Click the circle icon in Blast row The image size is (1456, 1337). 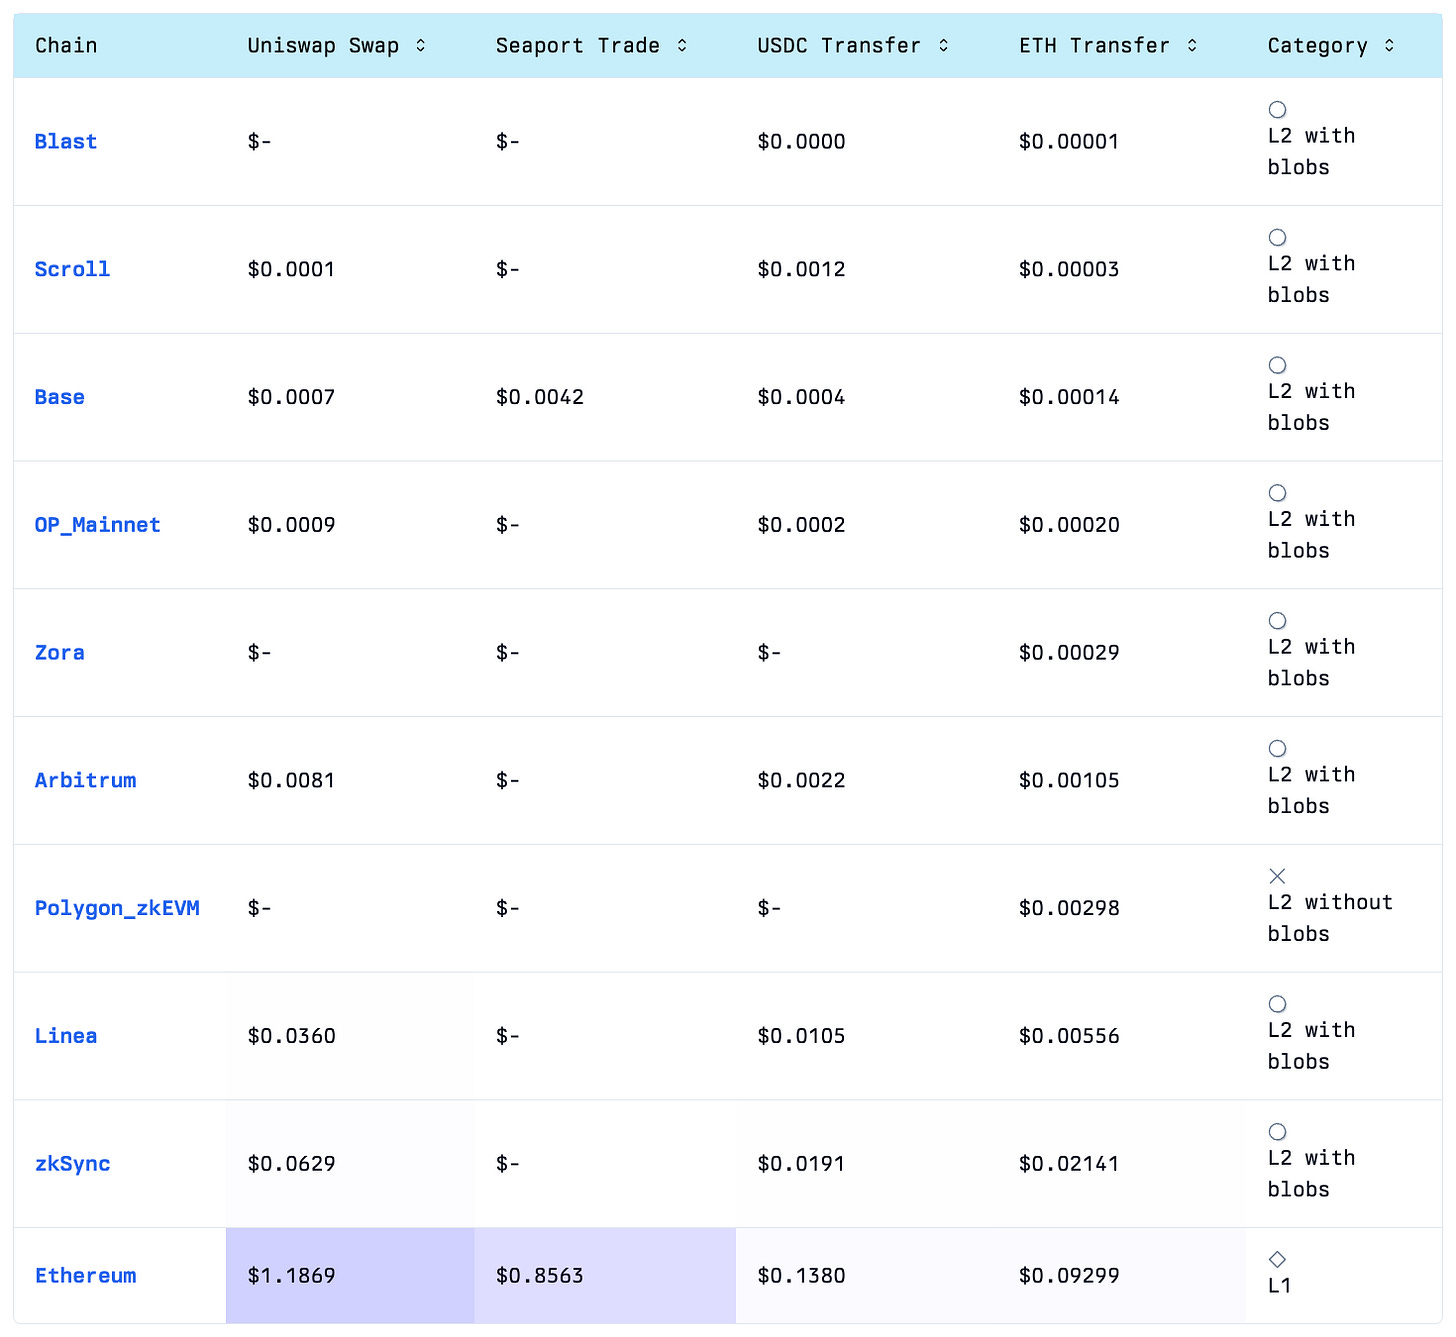(x=1277, y=110)
